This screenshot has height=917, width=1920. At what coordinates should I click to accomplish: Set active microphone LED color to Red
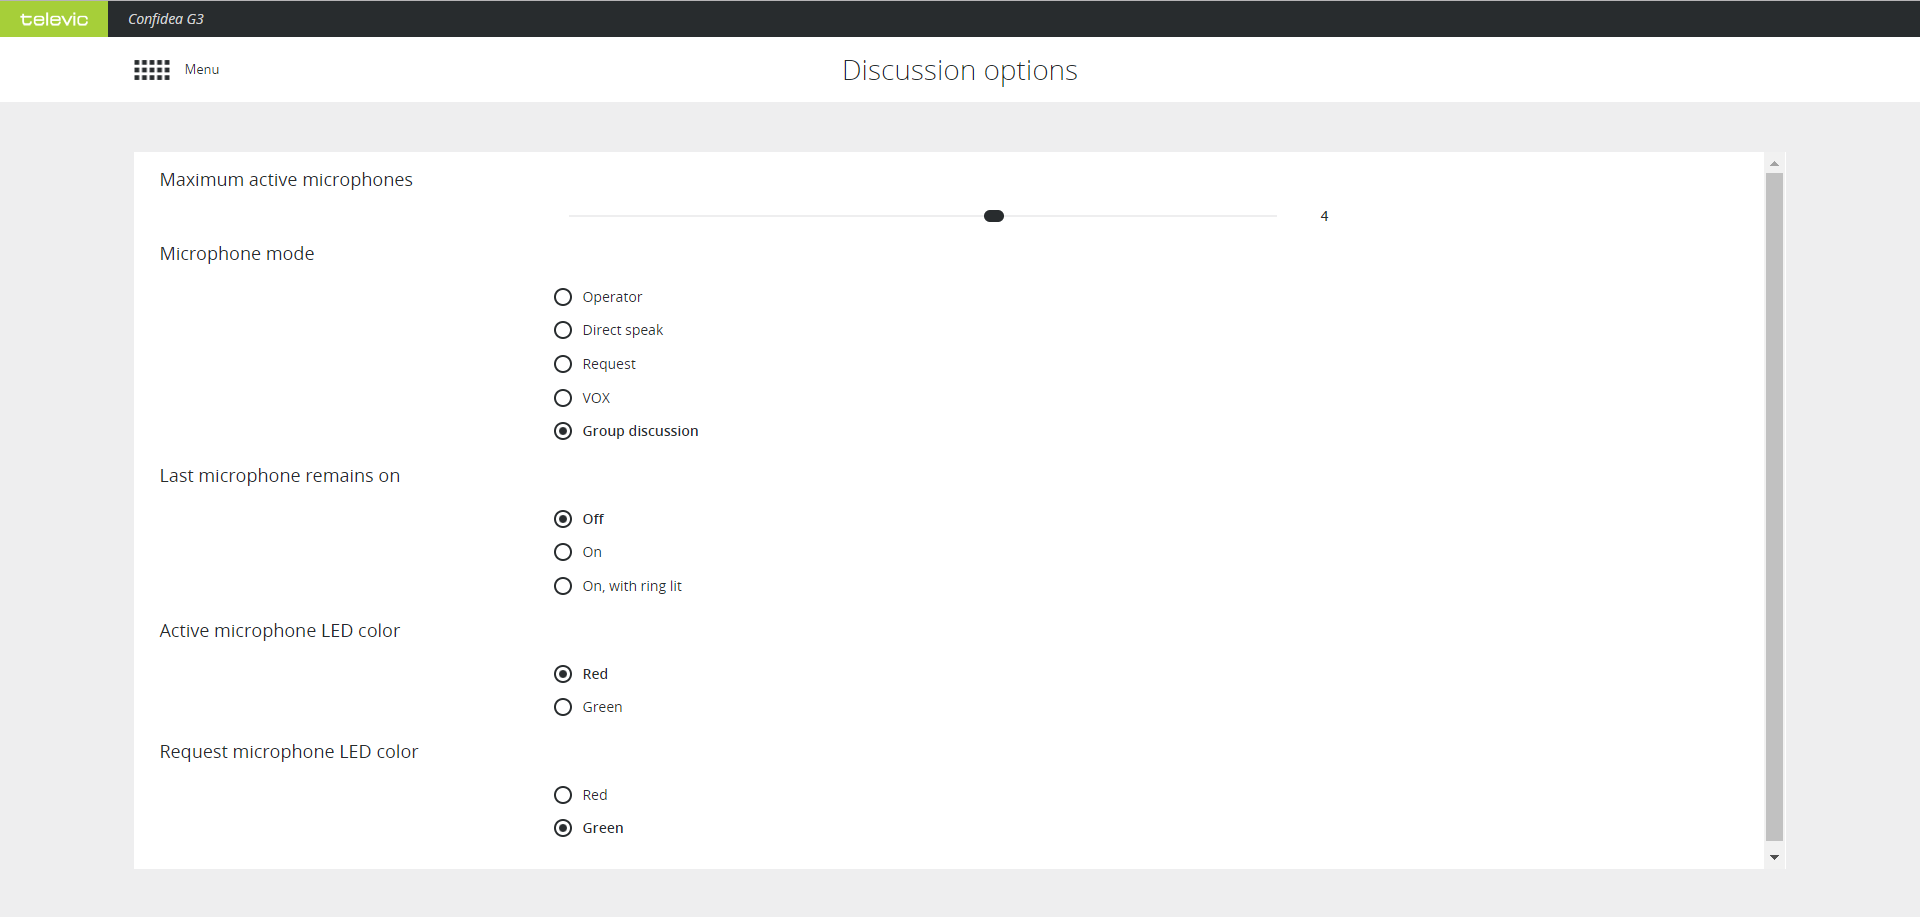[563, 674]
